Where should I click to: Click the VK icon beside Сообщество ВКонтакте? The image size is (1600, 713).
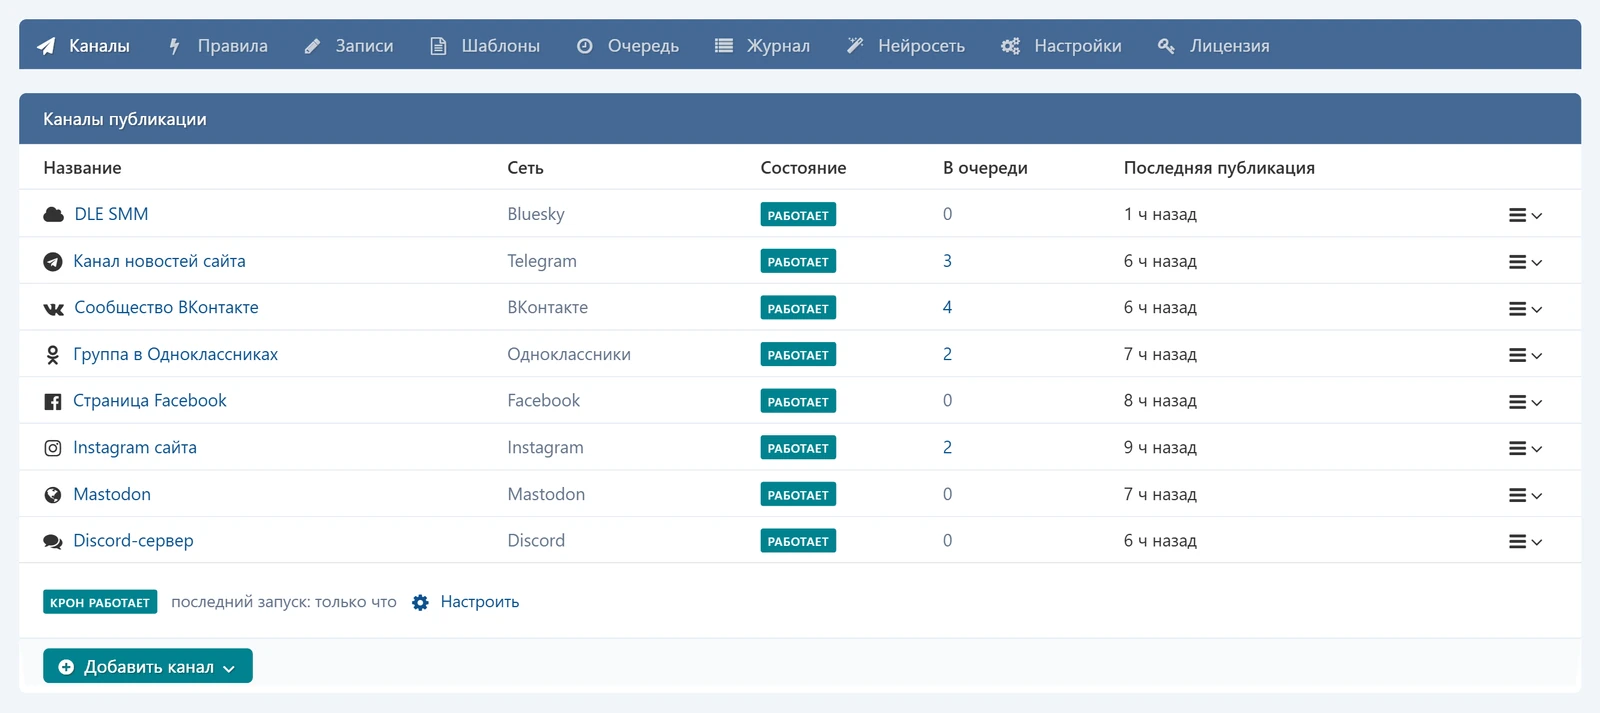coord(53,309)
